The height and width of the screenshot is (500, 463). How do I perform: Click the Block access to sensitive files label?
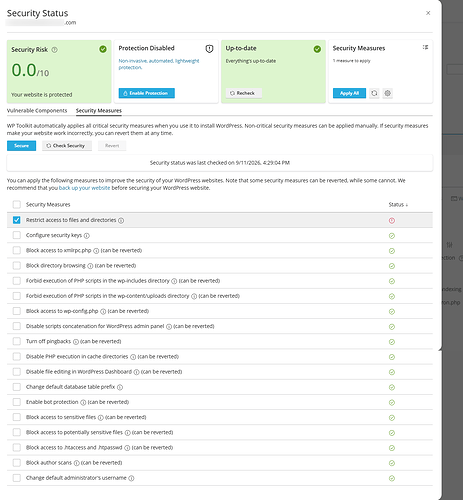61,417
